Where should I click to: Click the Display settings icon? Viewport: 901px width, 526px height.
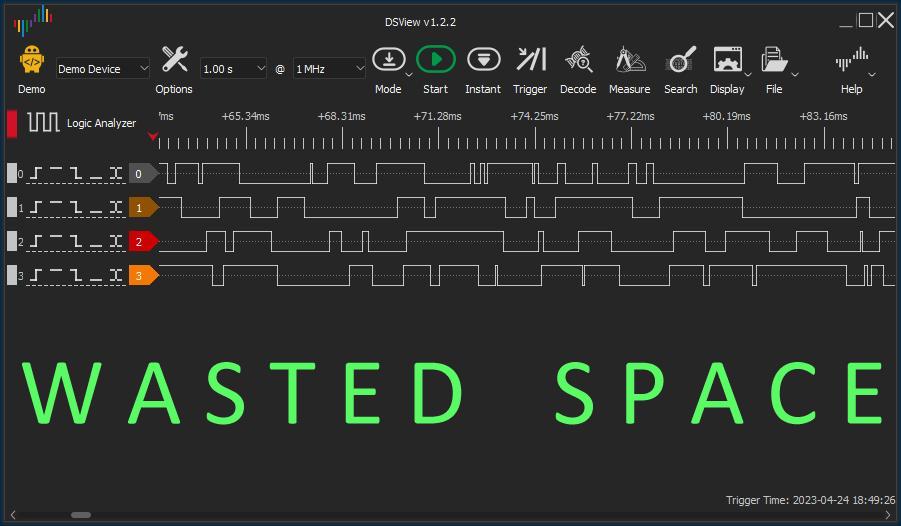click(x=727, y=59)
